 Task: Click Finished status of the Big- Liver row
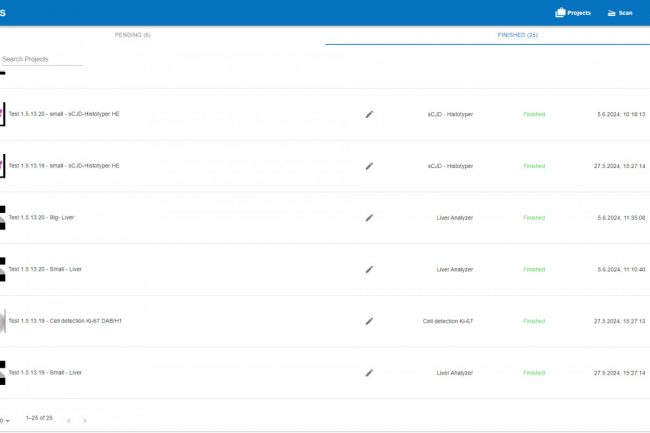[534, 218]
